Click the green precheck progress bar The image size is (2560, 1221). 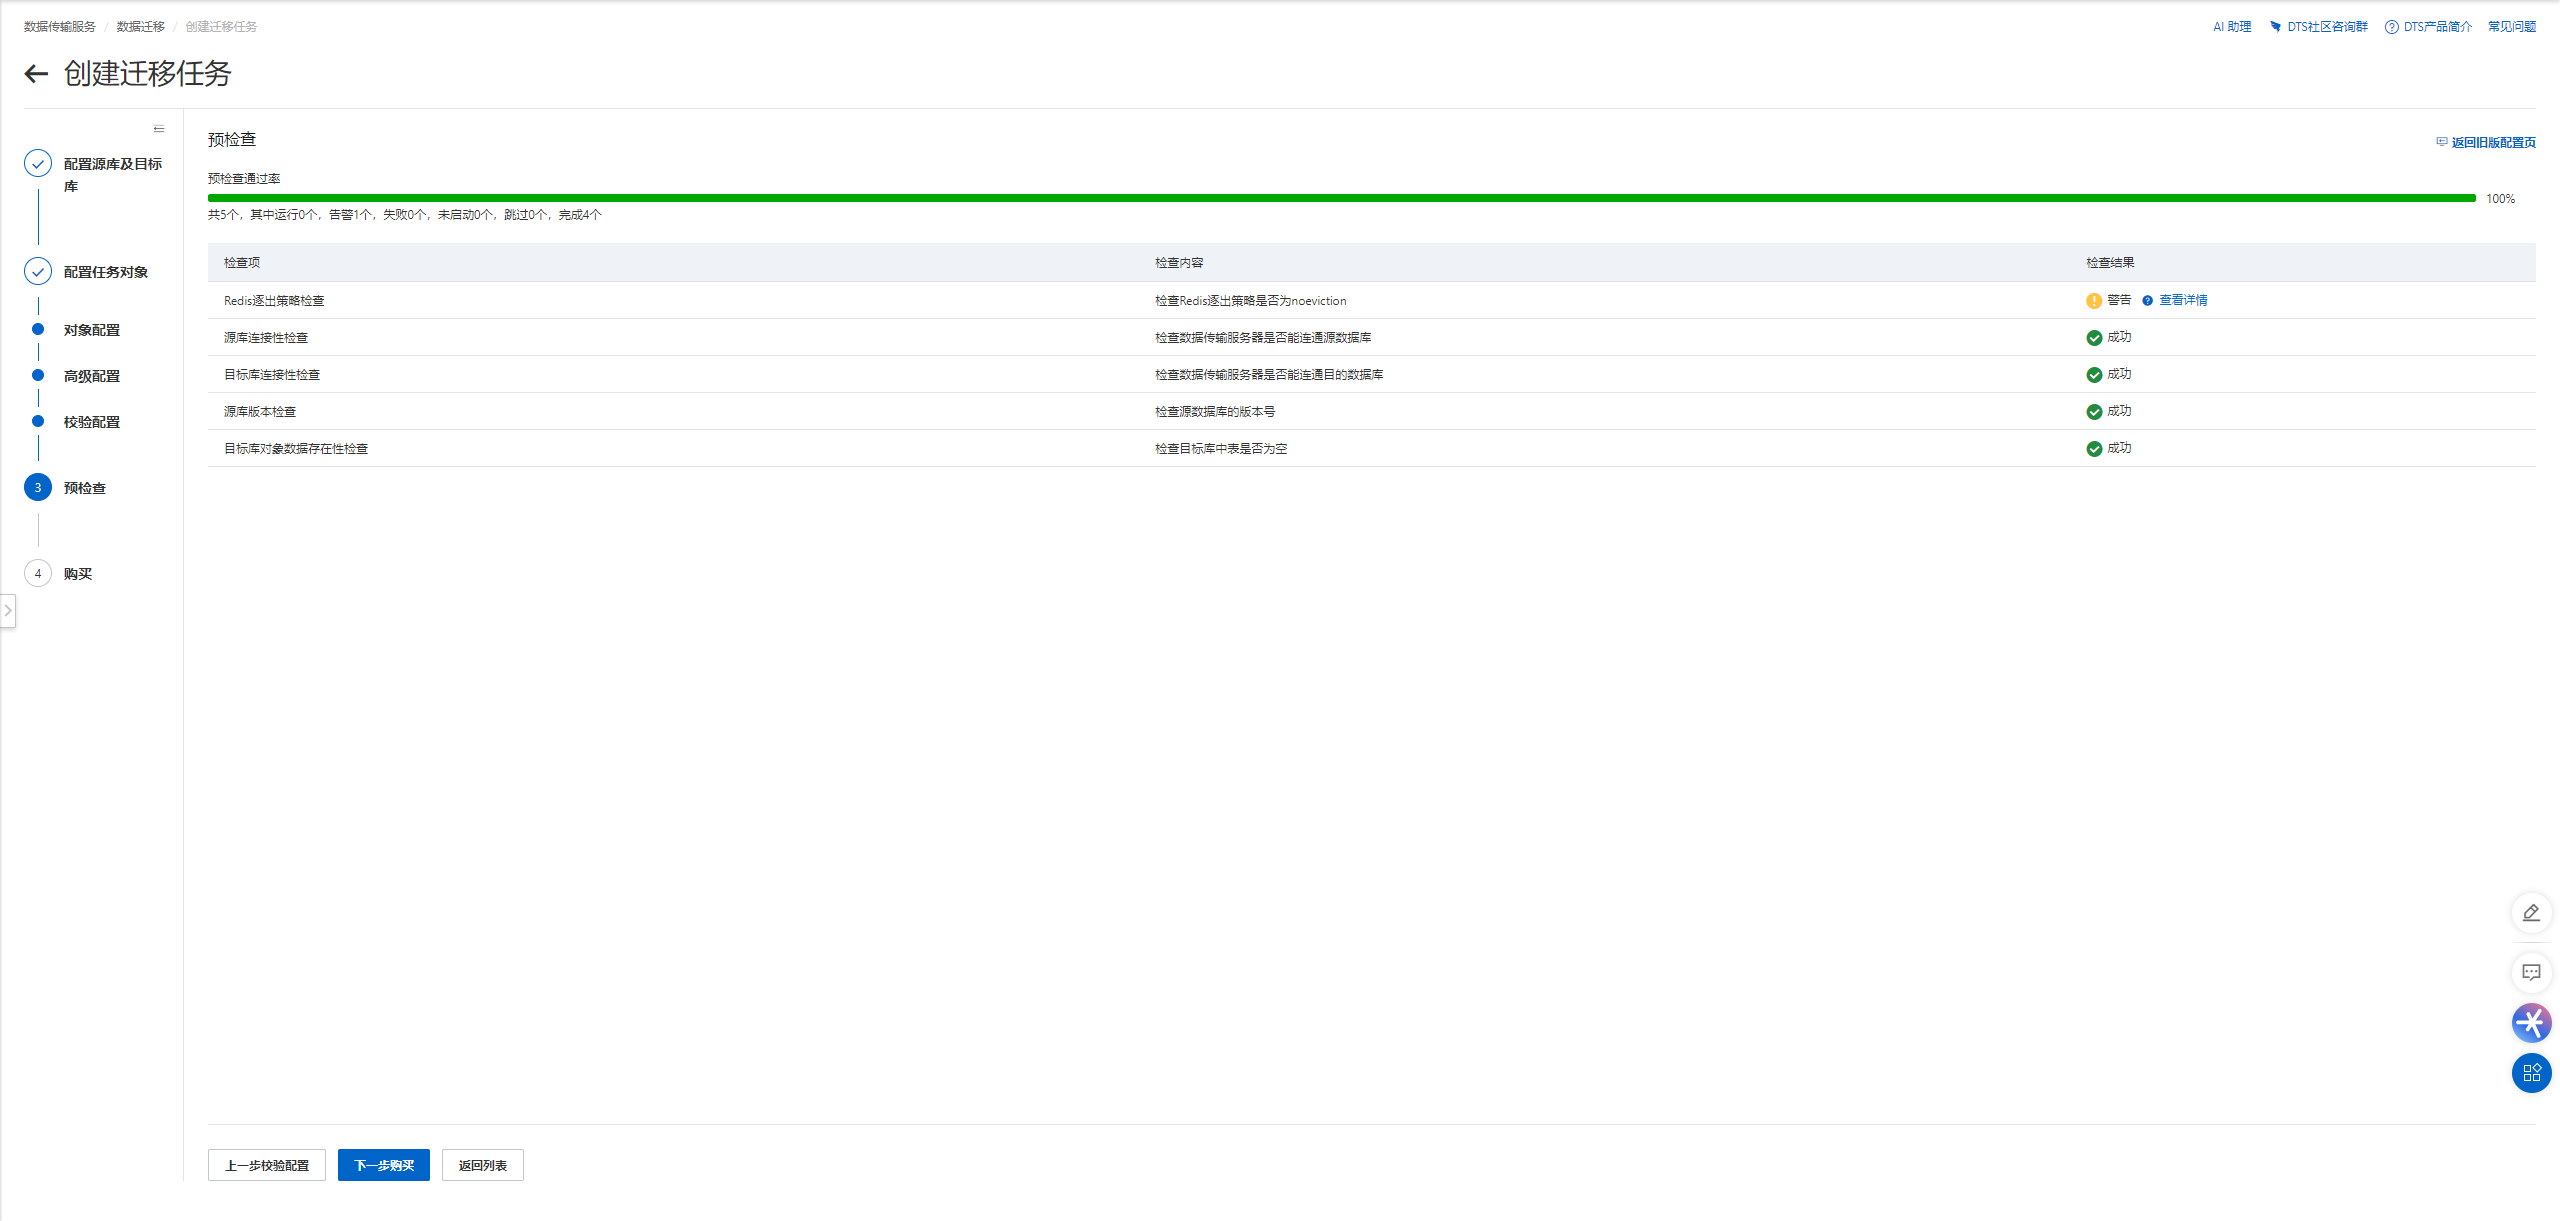[x=1340, y=198]
